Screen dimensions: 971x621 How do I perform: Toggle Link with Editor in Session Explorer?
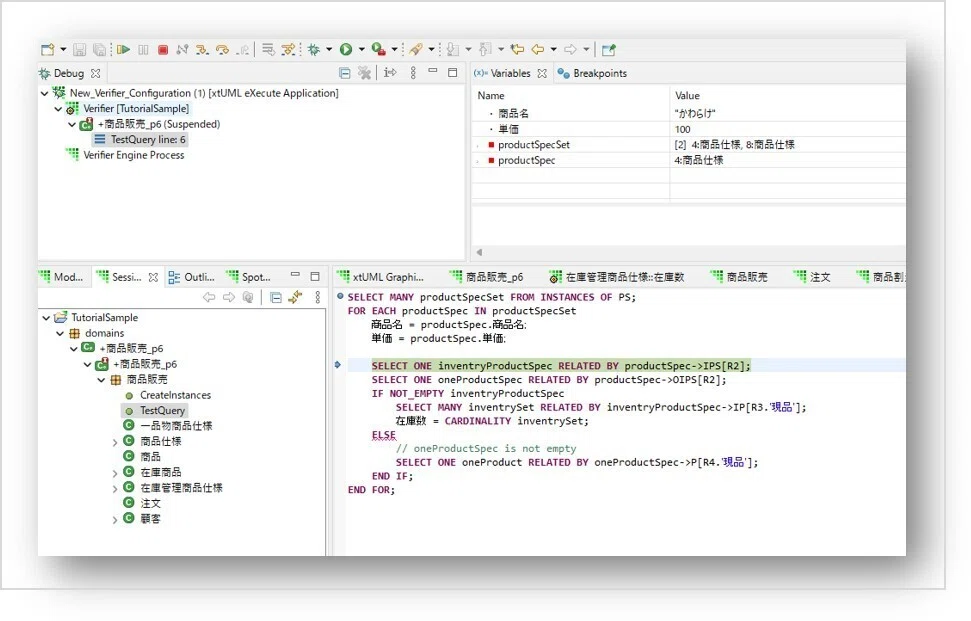click(295, 298)
